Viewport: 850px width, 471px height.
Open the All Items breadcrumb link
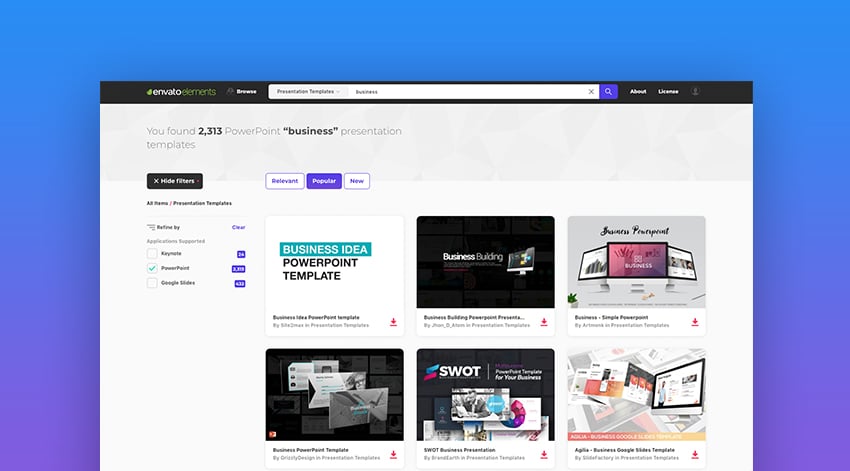157,203
